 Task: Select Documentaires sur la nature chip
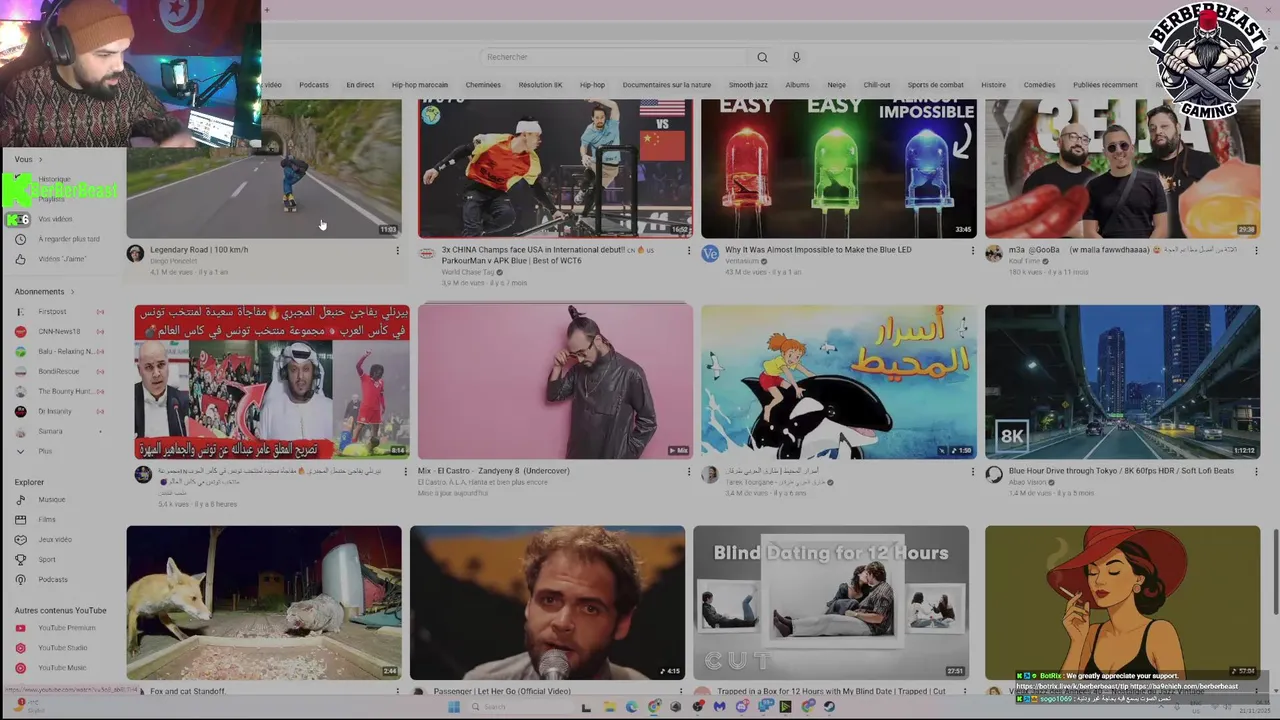(x=667, y=85)
